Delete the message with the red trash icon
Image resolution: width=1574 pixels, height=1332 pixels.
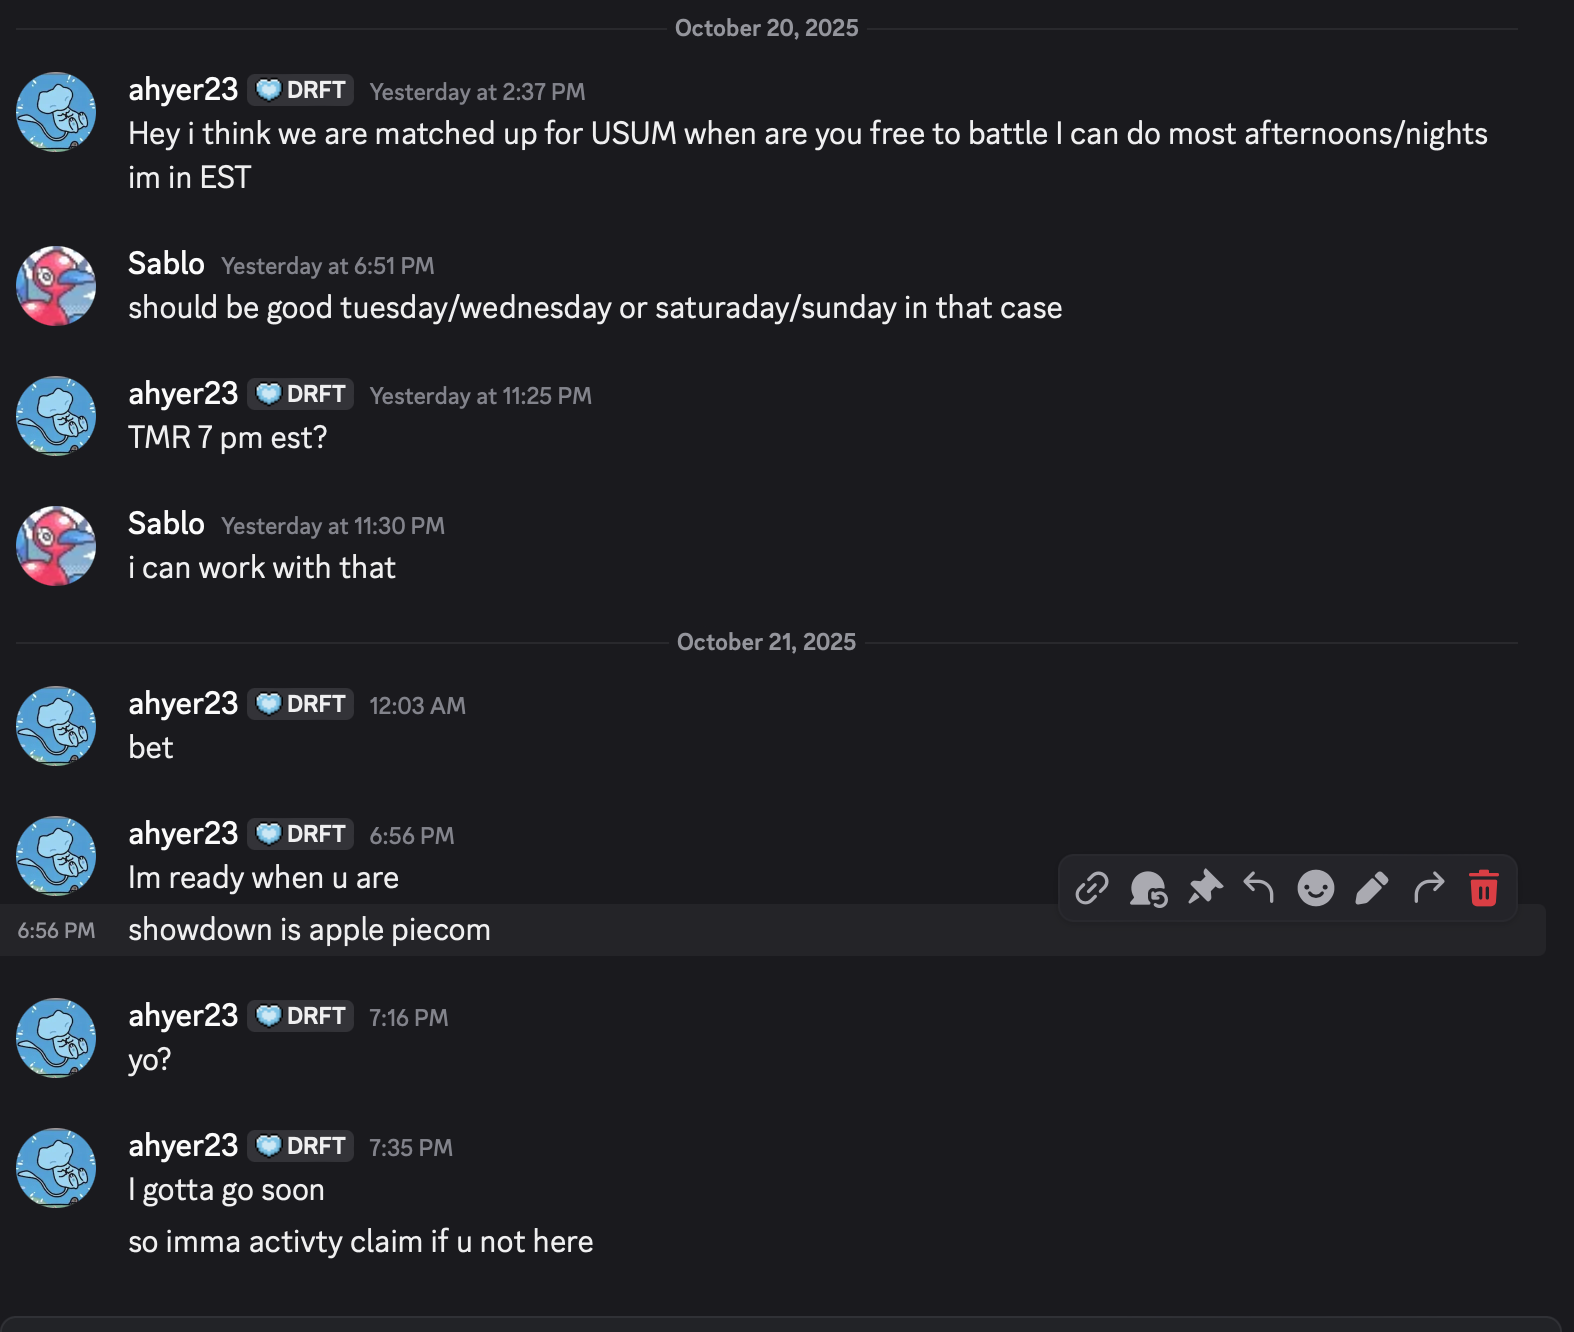pyautogui.click(x=1484, y=888)
